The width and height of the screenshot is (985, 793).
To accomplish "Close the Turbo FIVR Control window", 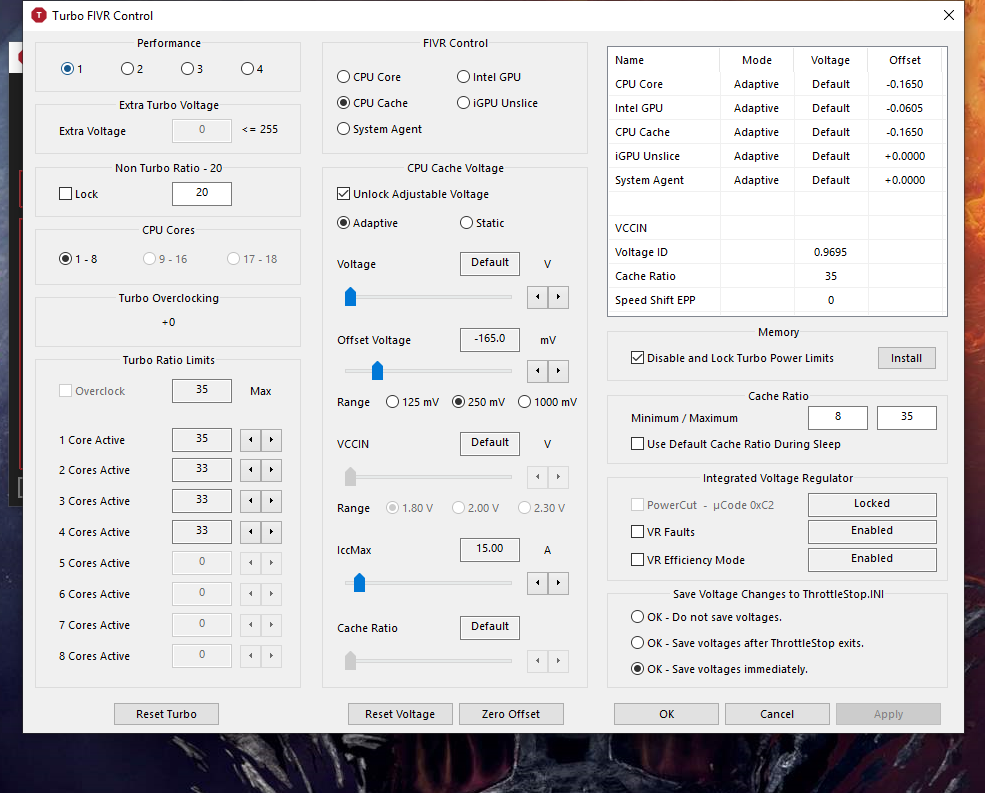I will pos(949,15).
